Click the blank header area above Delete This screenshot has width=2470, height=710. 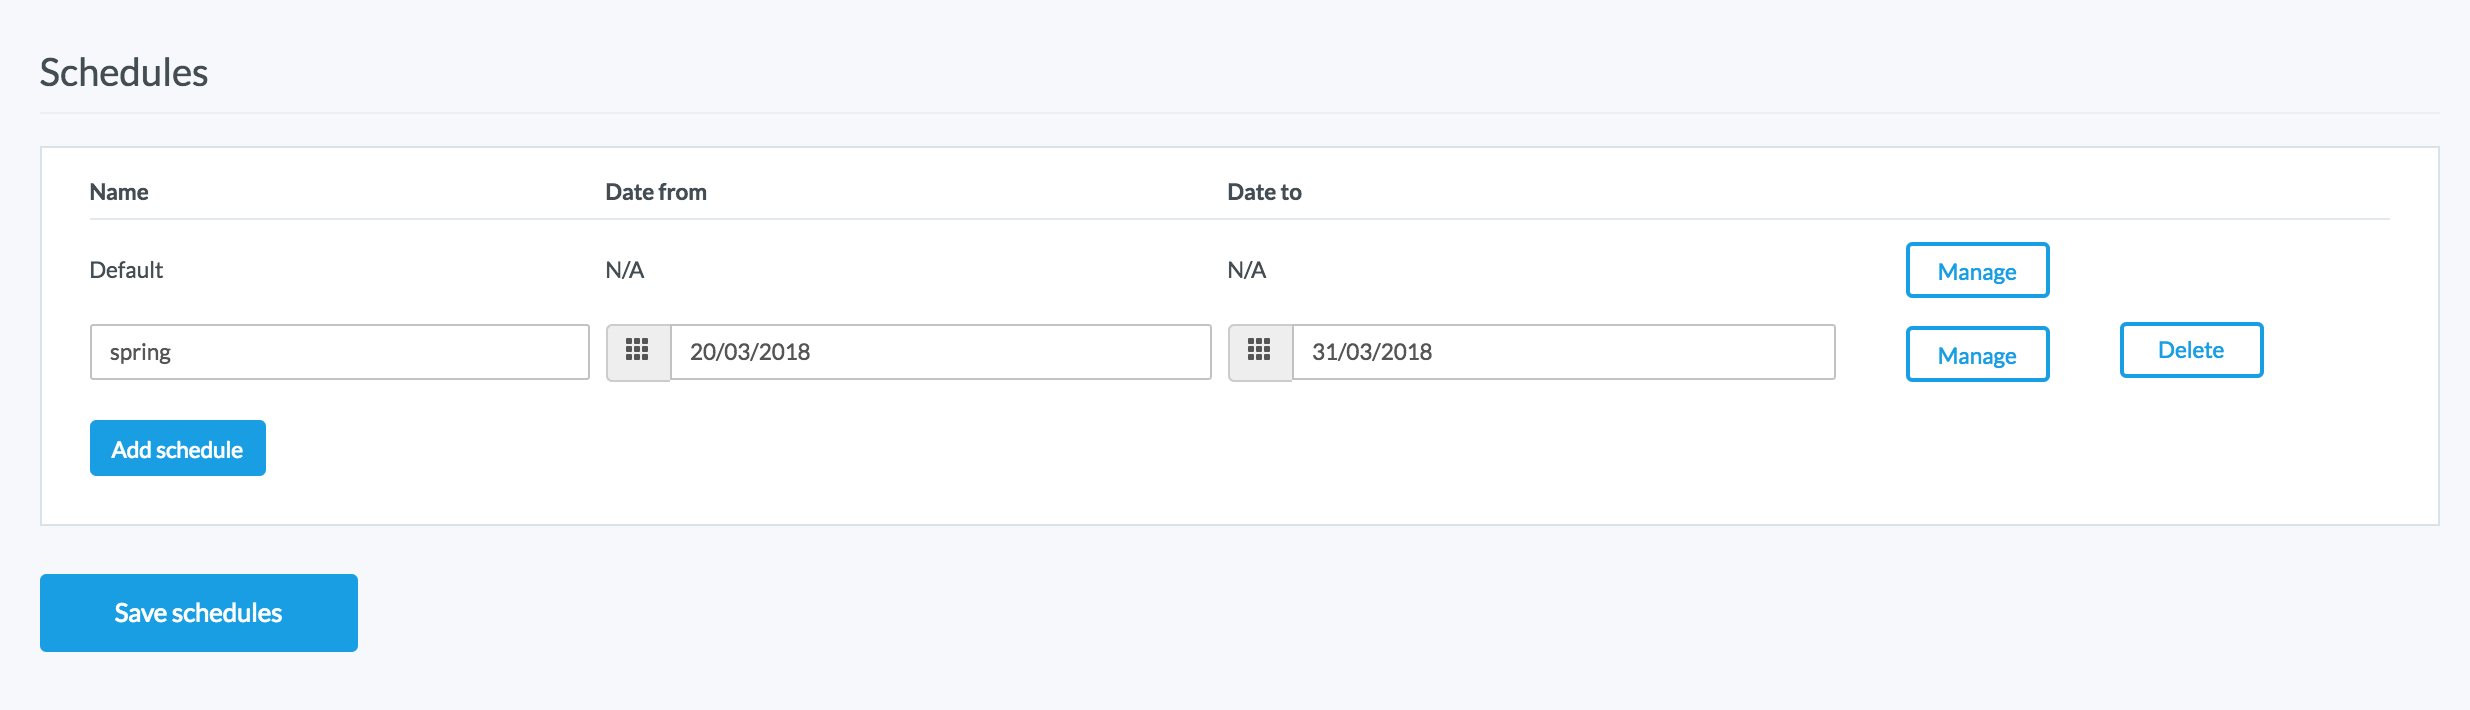coord(2191,192)
